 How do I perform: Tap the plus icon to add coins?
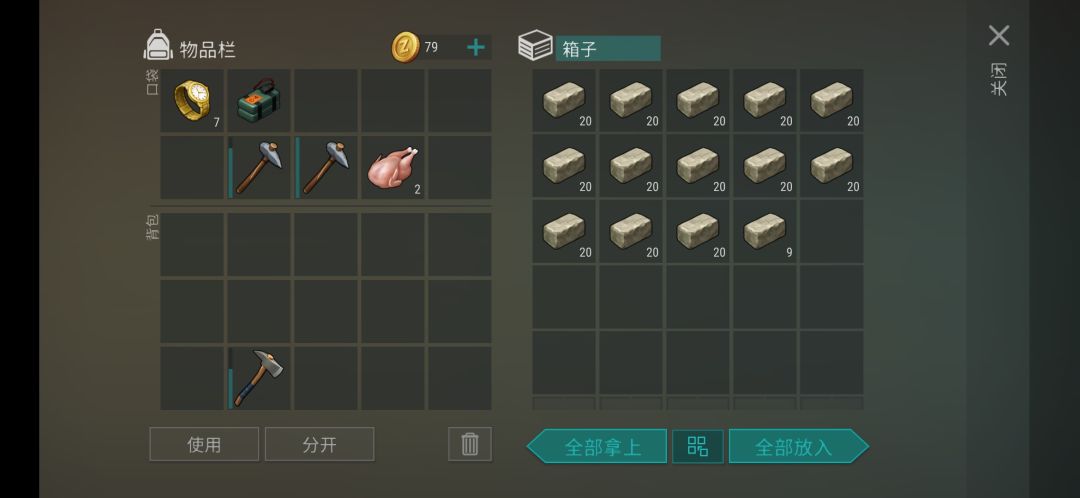[x=476, y=48]
